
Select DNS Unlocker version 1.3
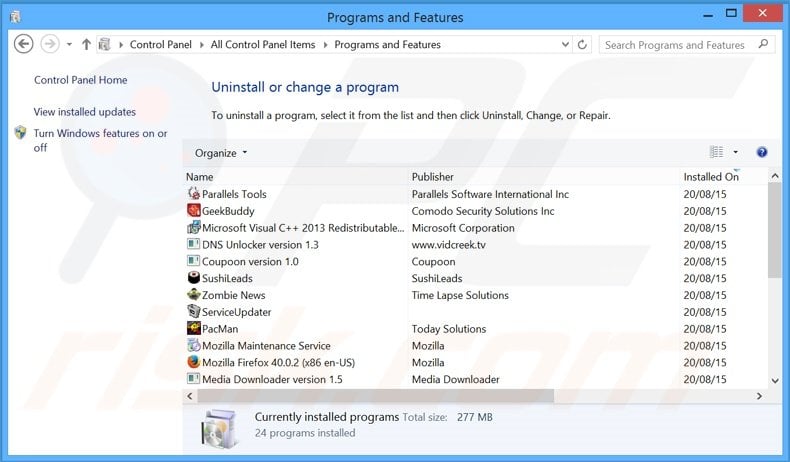point(260,245)
